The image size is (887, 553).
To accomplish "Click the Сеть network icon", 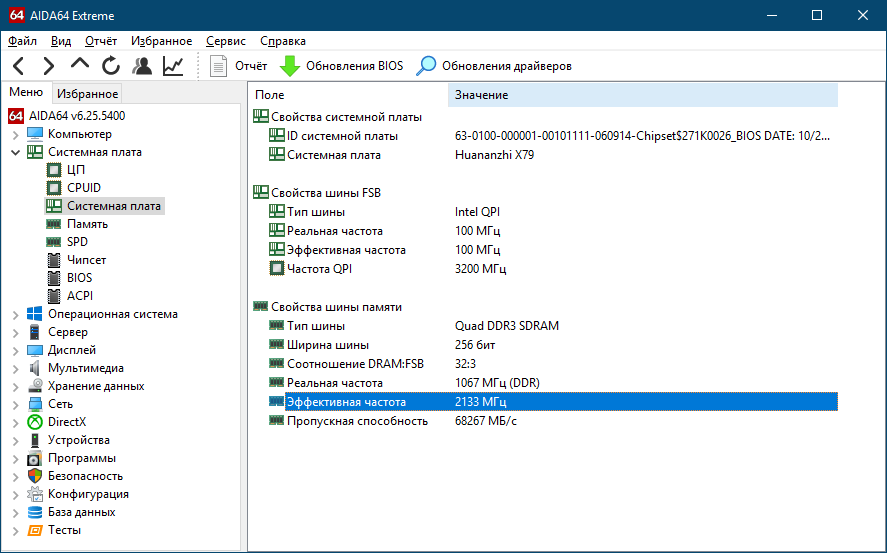I will tap(35, 404).
